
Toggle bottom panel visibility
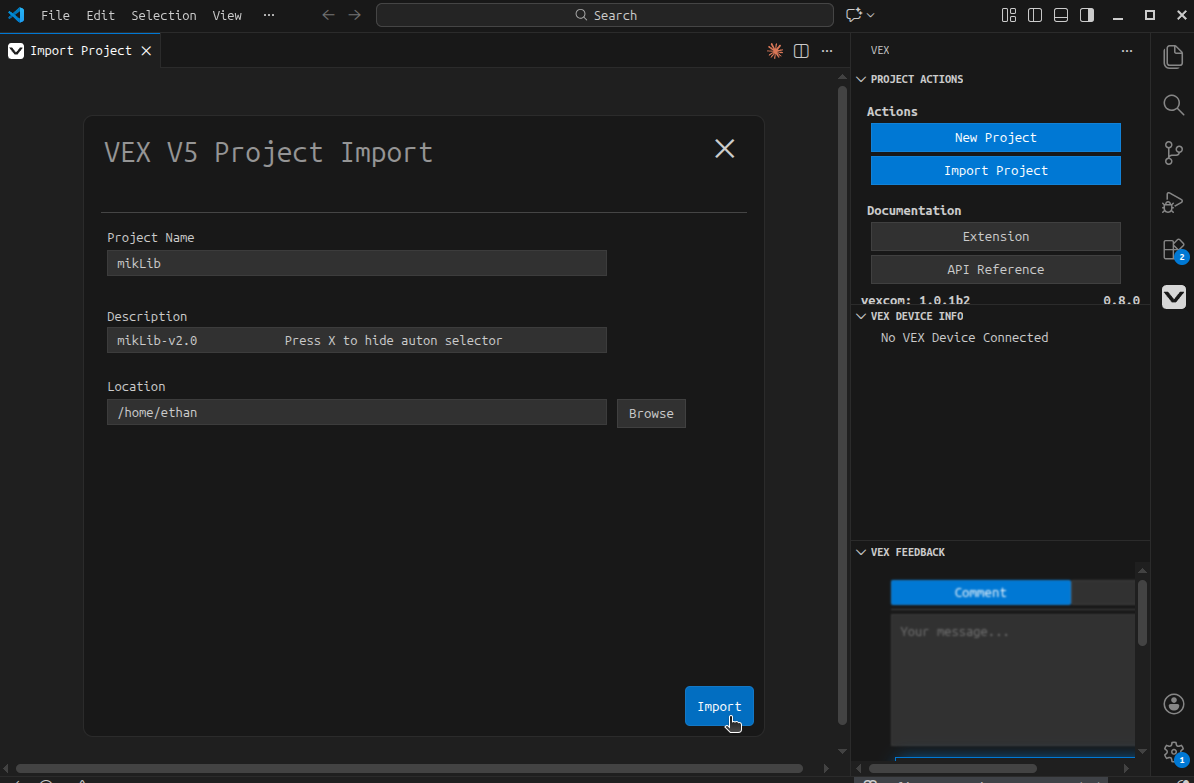click(x=1061, y=15)
